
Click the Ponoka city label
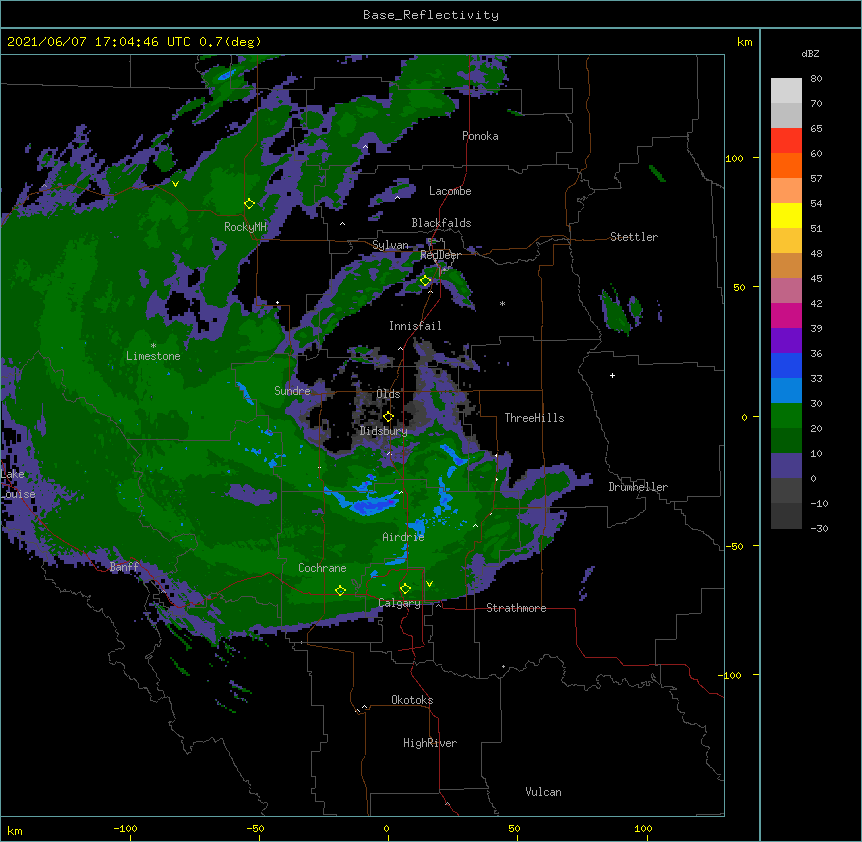coord(480,136)
